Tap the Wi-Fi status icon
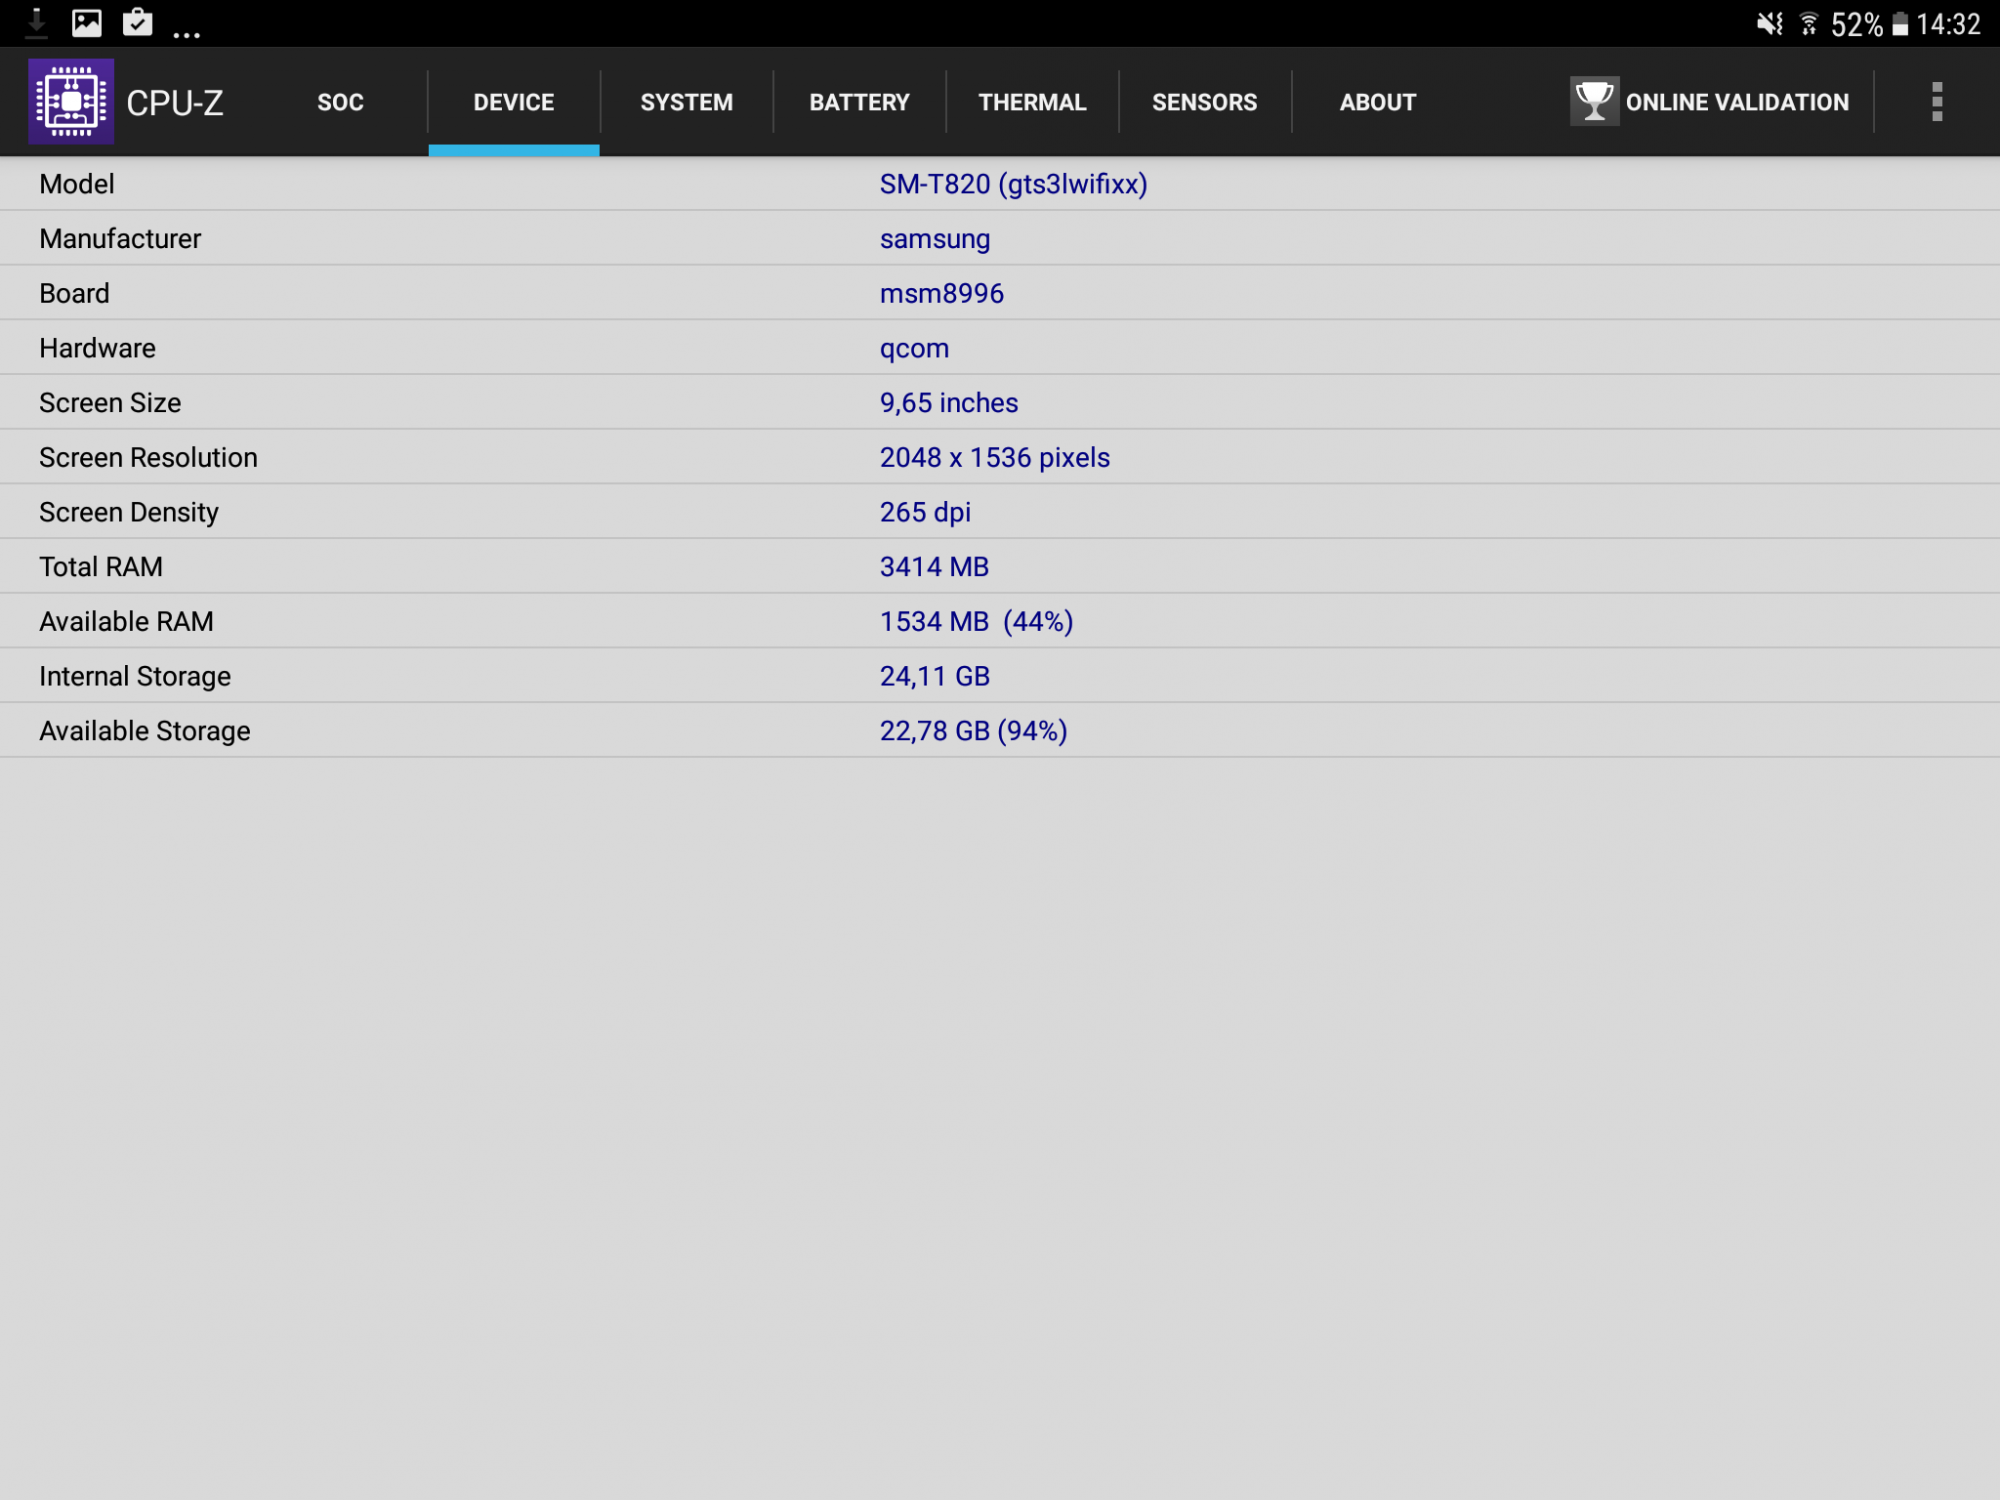Image resolution: width=2000 pixels, height=1500 pixels. pyautogui.click(x=1809, y=24)
